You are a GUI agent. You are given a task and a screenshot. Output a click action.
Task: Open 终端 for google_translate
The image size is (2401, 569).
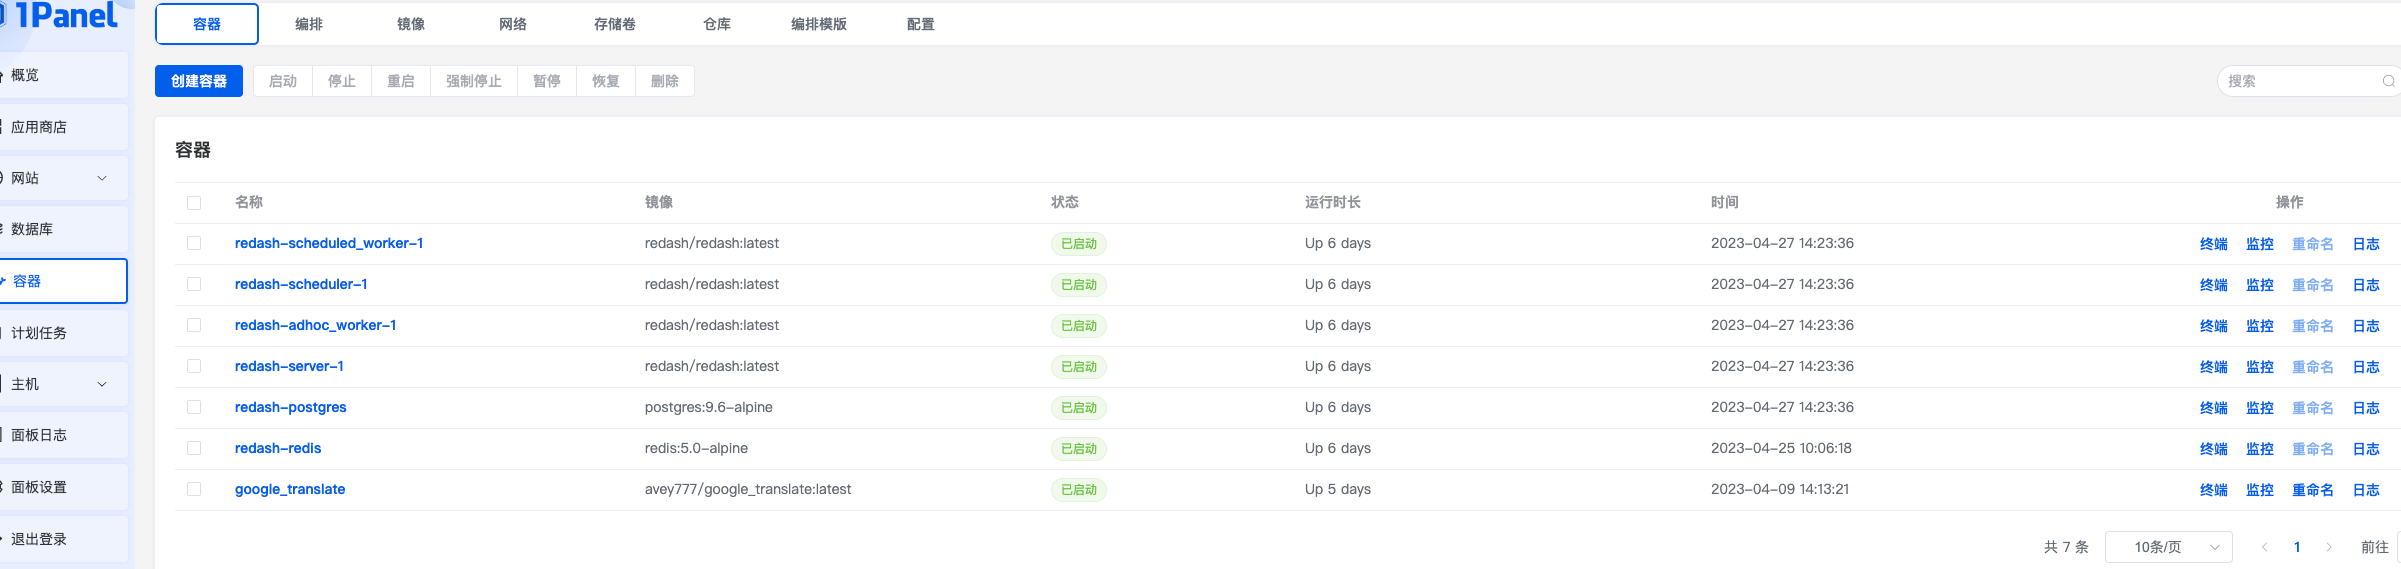pyautogui.click(x=2214, y=490)
